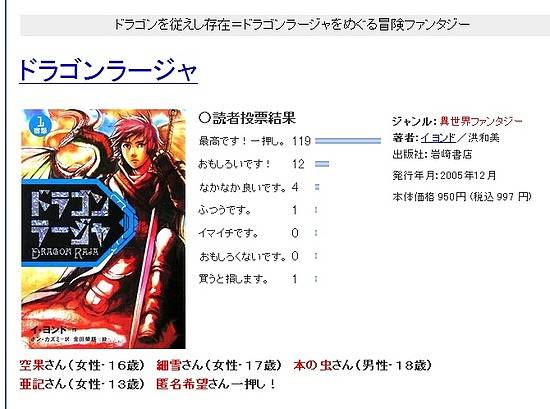The height and width of the screenshot is (409, 550).
Task: Click the ふつうです vote count row
Action: tap(259, 210)
